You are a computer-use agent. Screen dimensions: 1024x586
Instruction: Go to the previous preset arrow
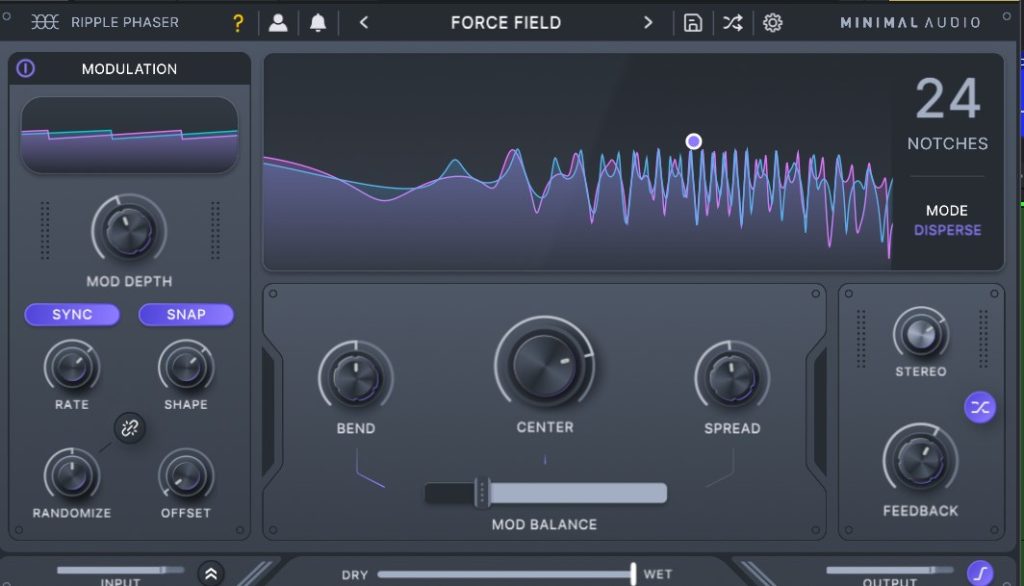click(364, 23)
